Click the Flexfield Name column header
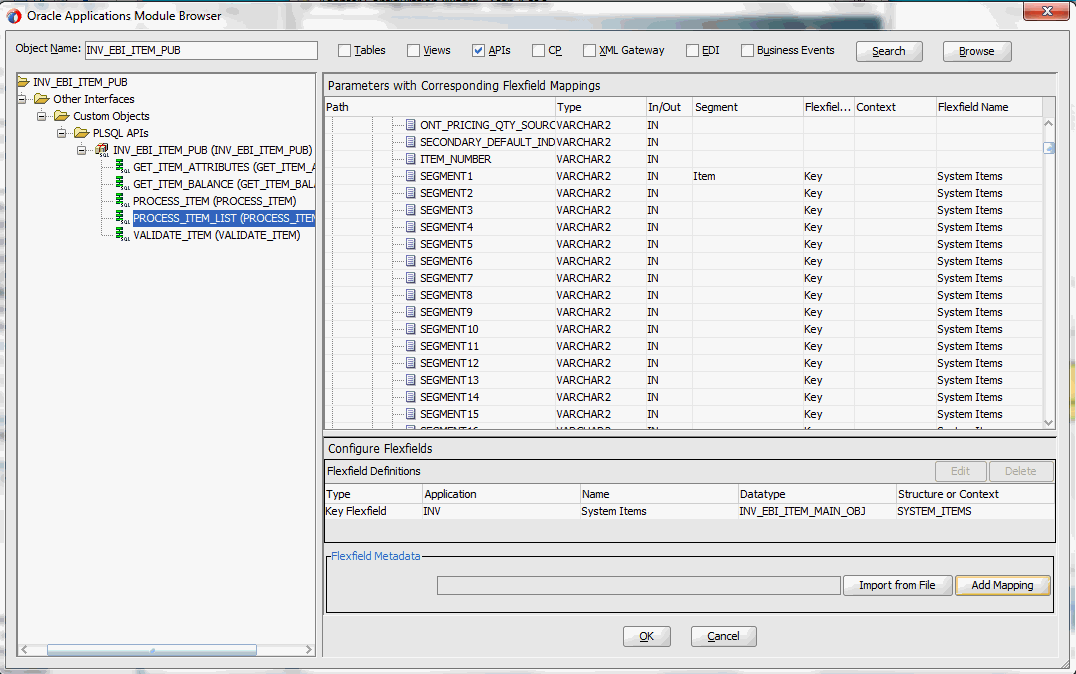The width and height of the screenshot is (1076, 674). (989, 107)
